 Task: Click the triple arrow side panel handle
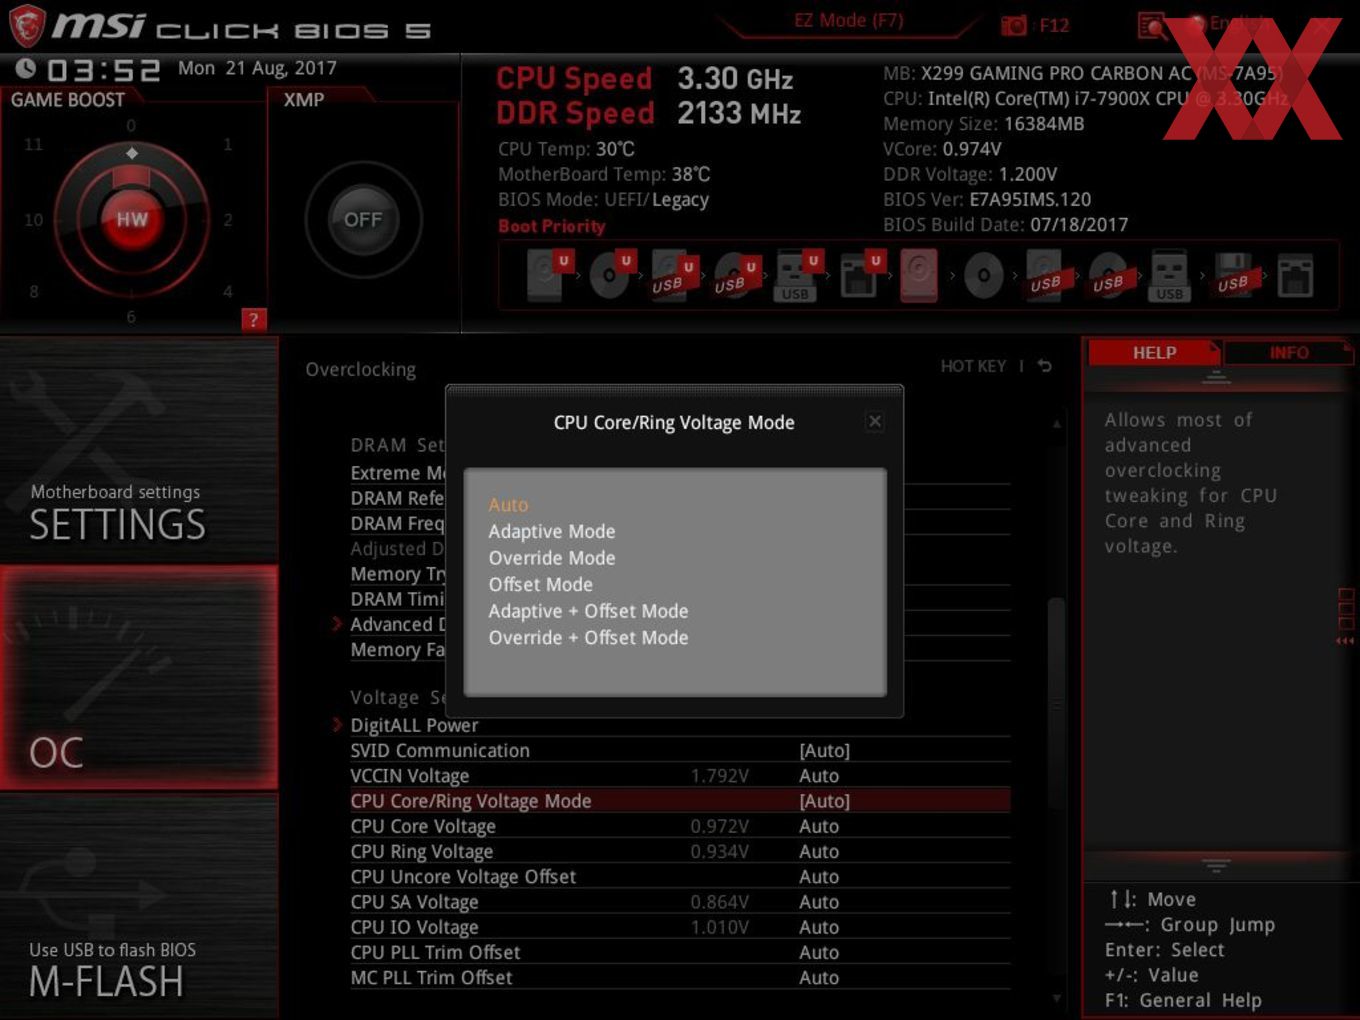(x=1345, y=641)
